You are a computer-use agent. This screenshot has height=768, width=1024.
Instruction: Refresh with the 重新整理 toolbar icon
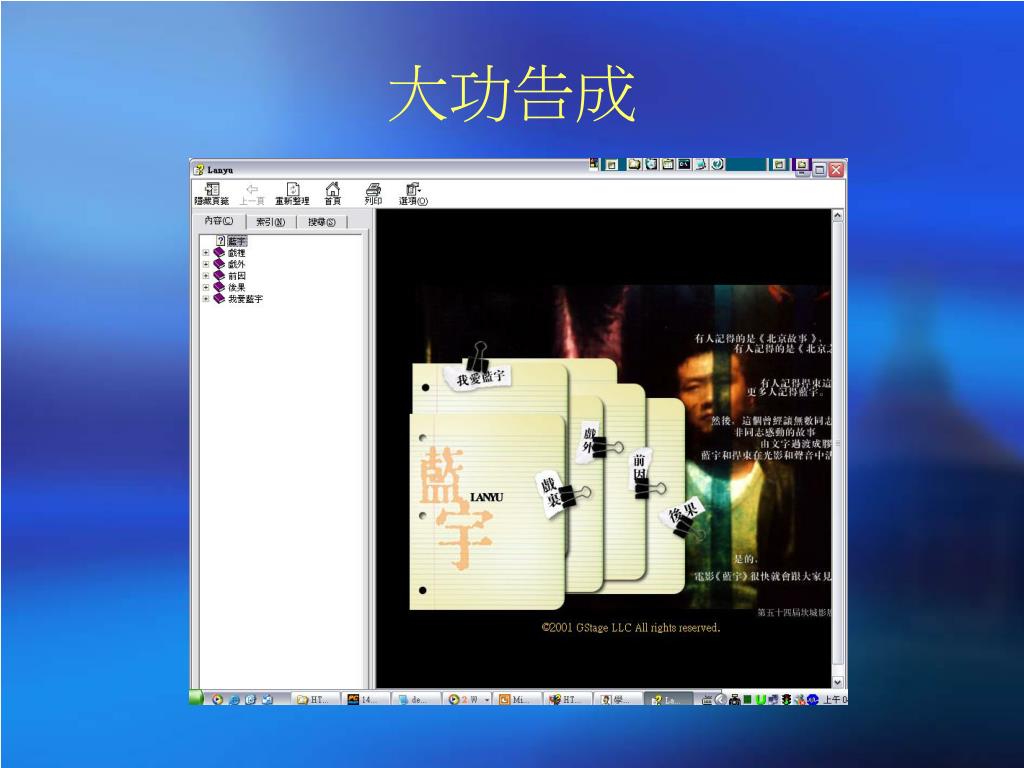[x=292, y=194]
